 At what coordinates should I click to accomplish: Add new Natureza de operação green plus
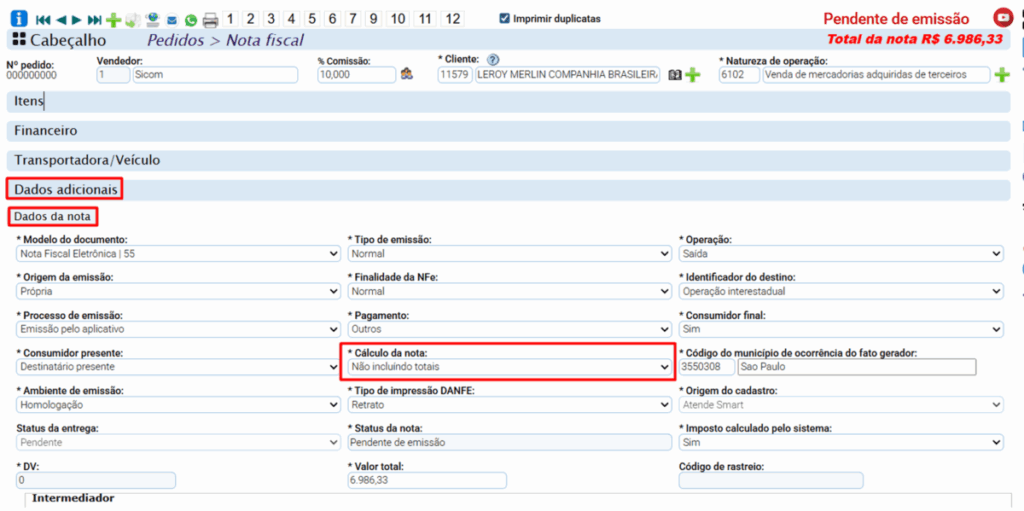click(x=1002, y=75)
